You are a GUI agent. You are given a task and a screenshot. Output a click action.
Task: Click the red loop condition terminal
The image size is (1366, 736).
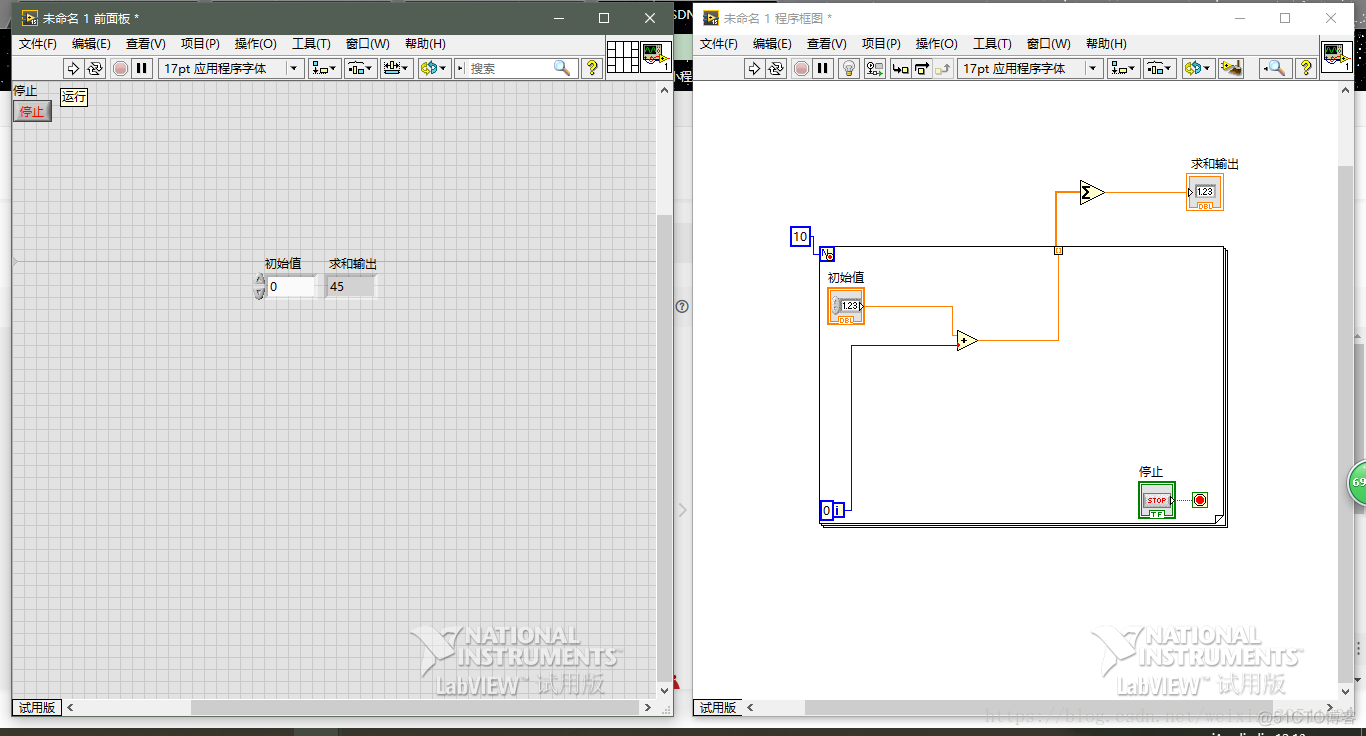pyautogui.click(x=1200, y=500)
